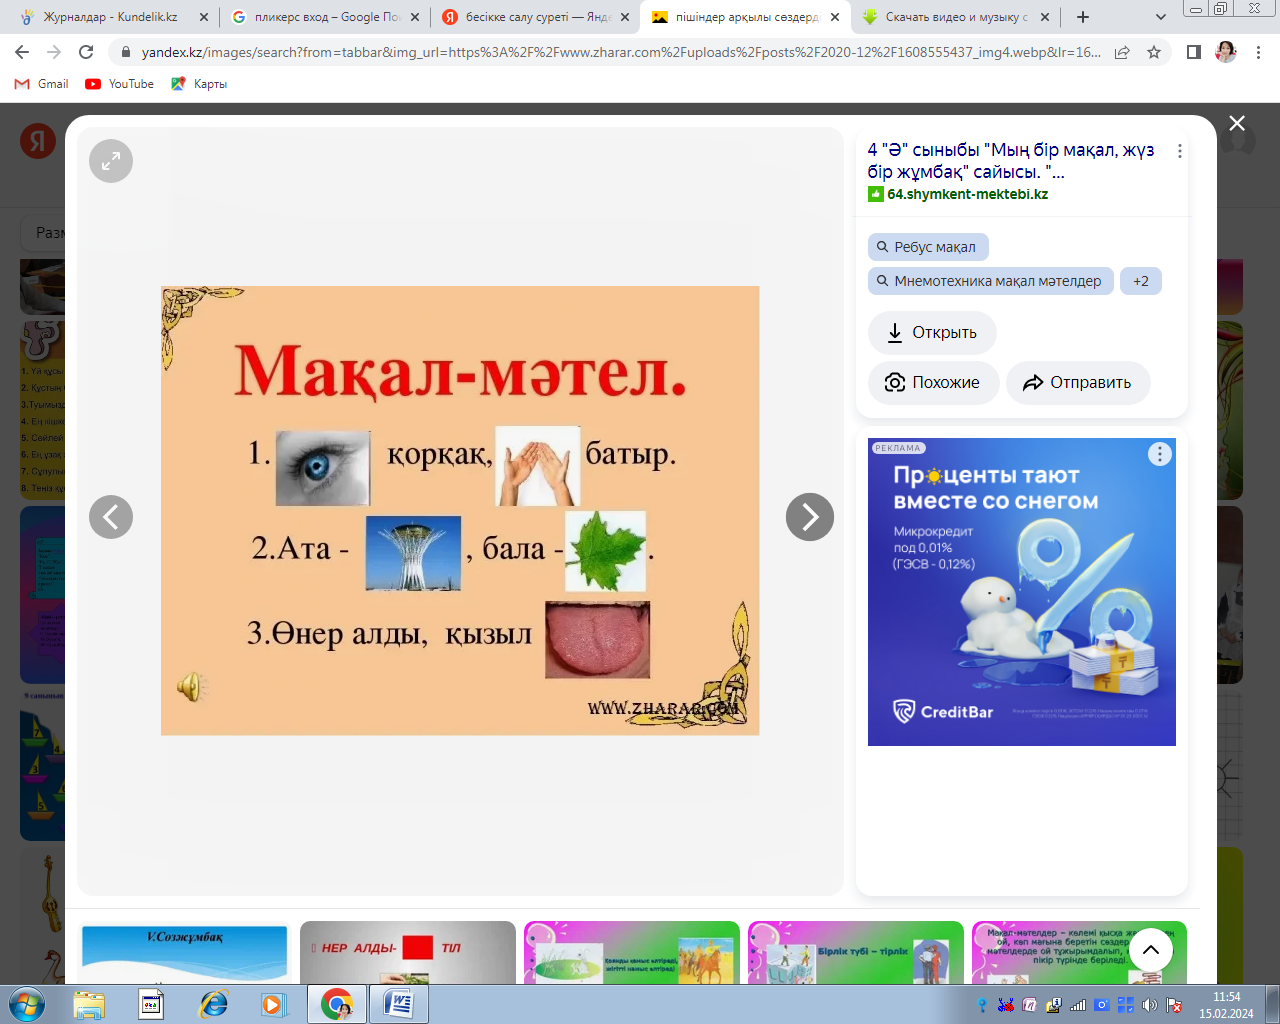Open the OneNote tray icon
Image resolution: width=1280 pixels, height=1024 pixels.
(1029, 1005)
